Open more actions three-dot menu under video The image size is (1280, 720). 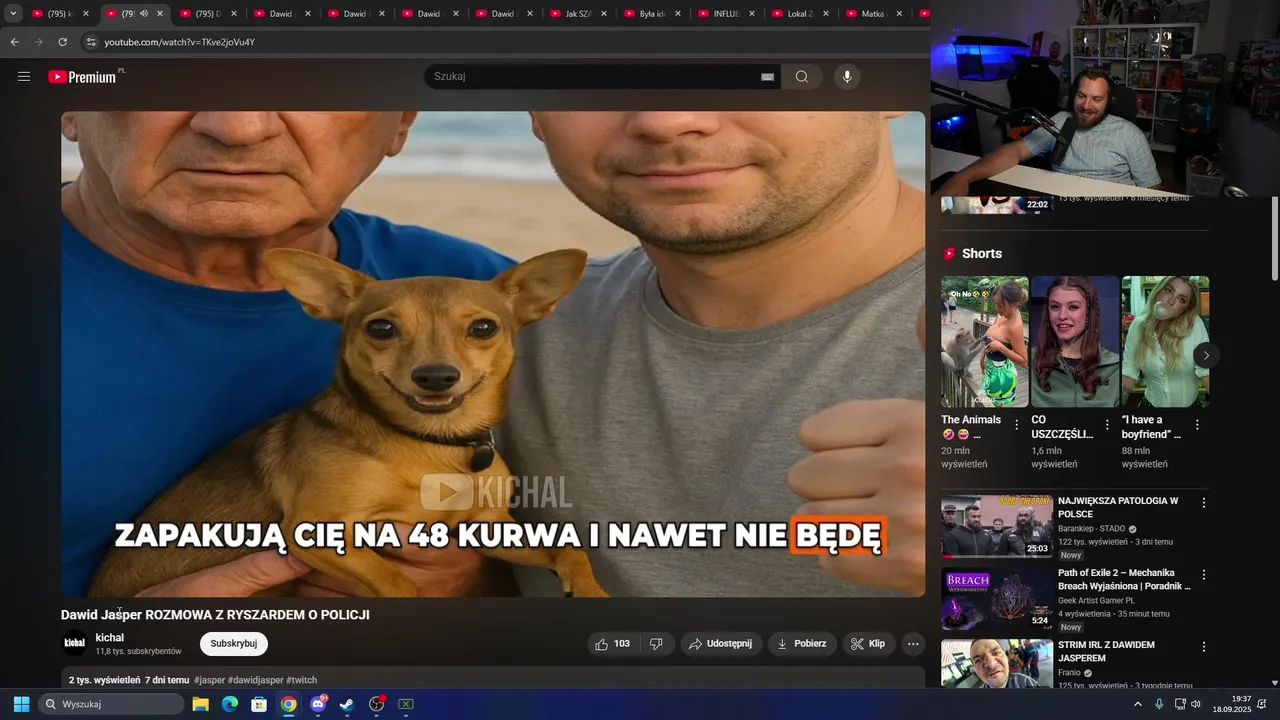(x=913, y=644)
